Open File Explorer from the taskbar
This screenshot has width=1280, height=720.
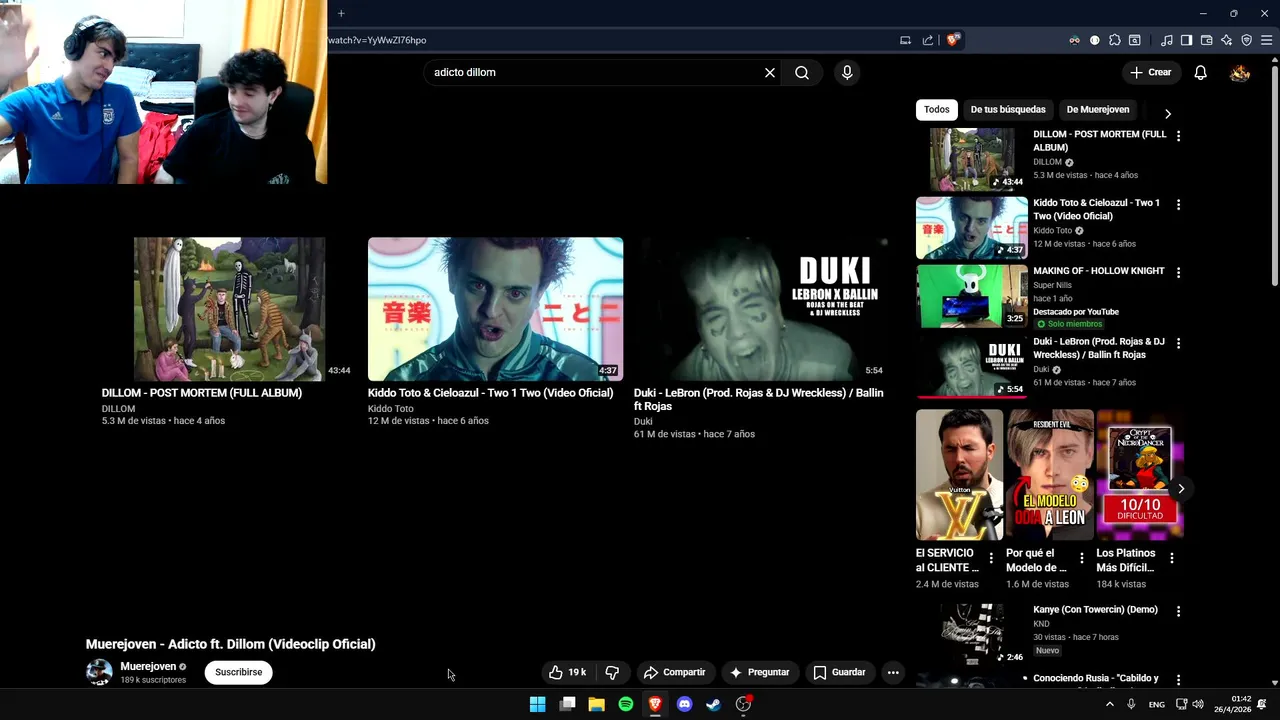pyautogui.click(x=596, y=704)
